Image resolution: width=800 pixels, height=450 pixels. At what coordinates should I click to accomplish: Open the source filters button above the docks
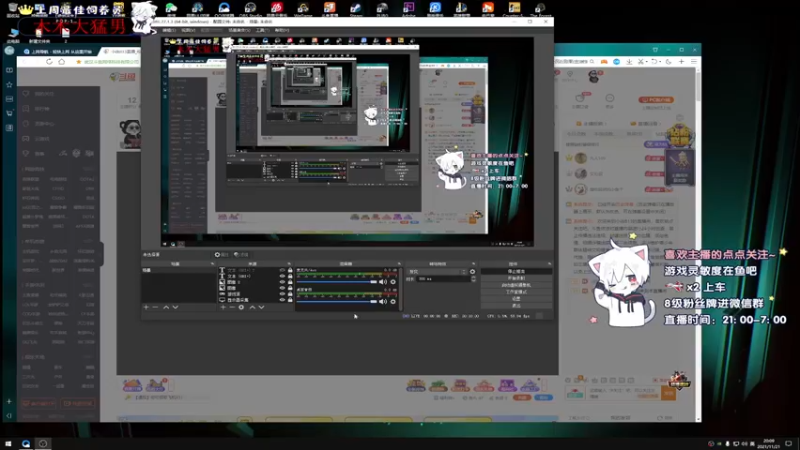pos(241,255)
